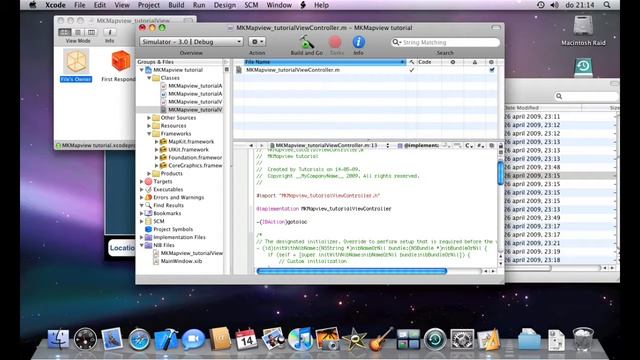The height and width of the screenshot is (360, 640).
Task: Click the vertical scrollbar thumb in the editor
Action: [500, 173]
